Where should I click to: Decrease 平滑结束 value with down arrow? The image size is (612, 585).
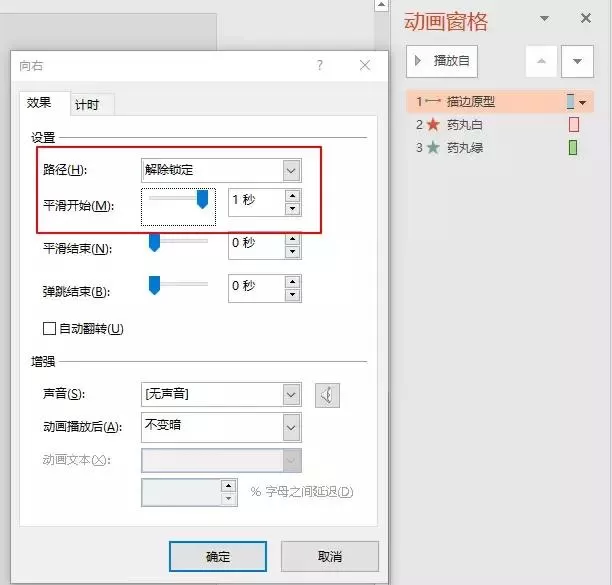[x=292, y=252]
